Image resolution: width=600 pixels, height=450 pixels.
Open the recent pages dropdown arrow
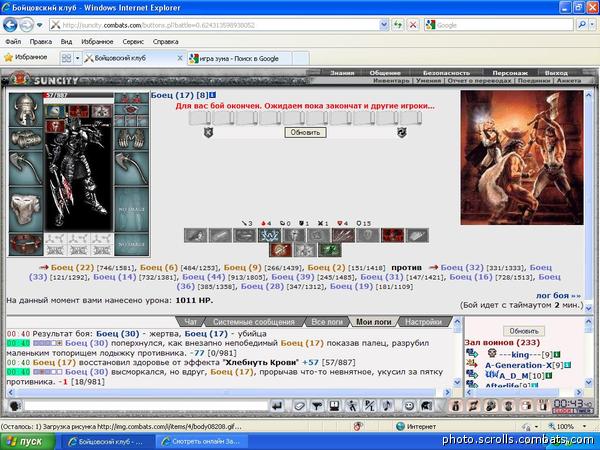pyautogui.click(x=39, y=26)
